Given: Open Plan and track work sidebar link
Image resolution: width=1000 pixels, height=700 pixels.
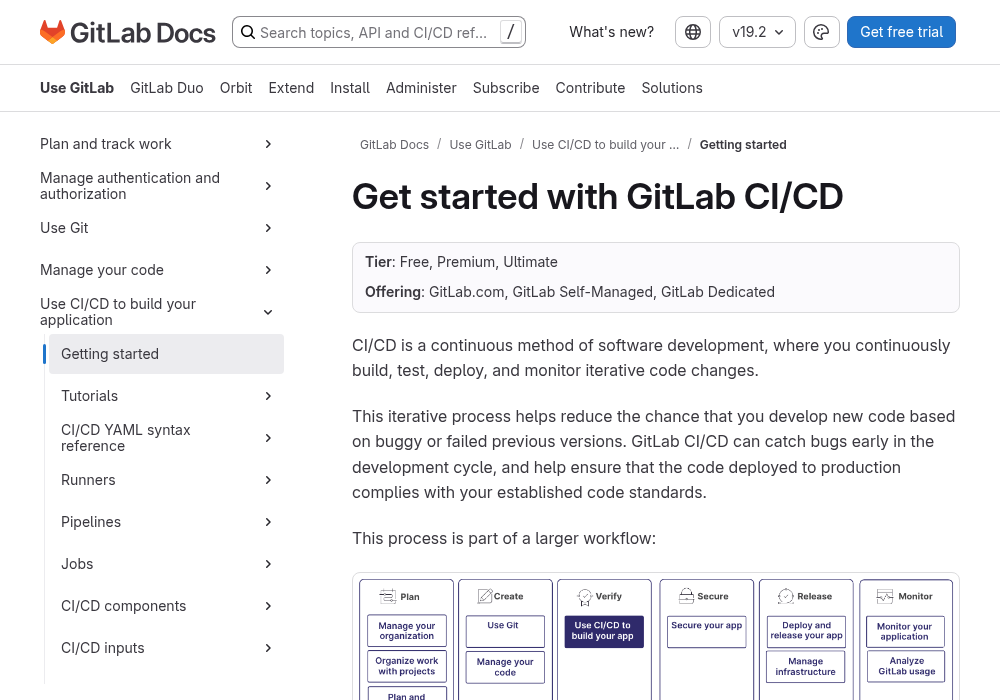Looking at the screenshot, I should click(105, 144).
